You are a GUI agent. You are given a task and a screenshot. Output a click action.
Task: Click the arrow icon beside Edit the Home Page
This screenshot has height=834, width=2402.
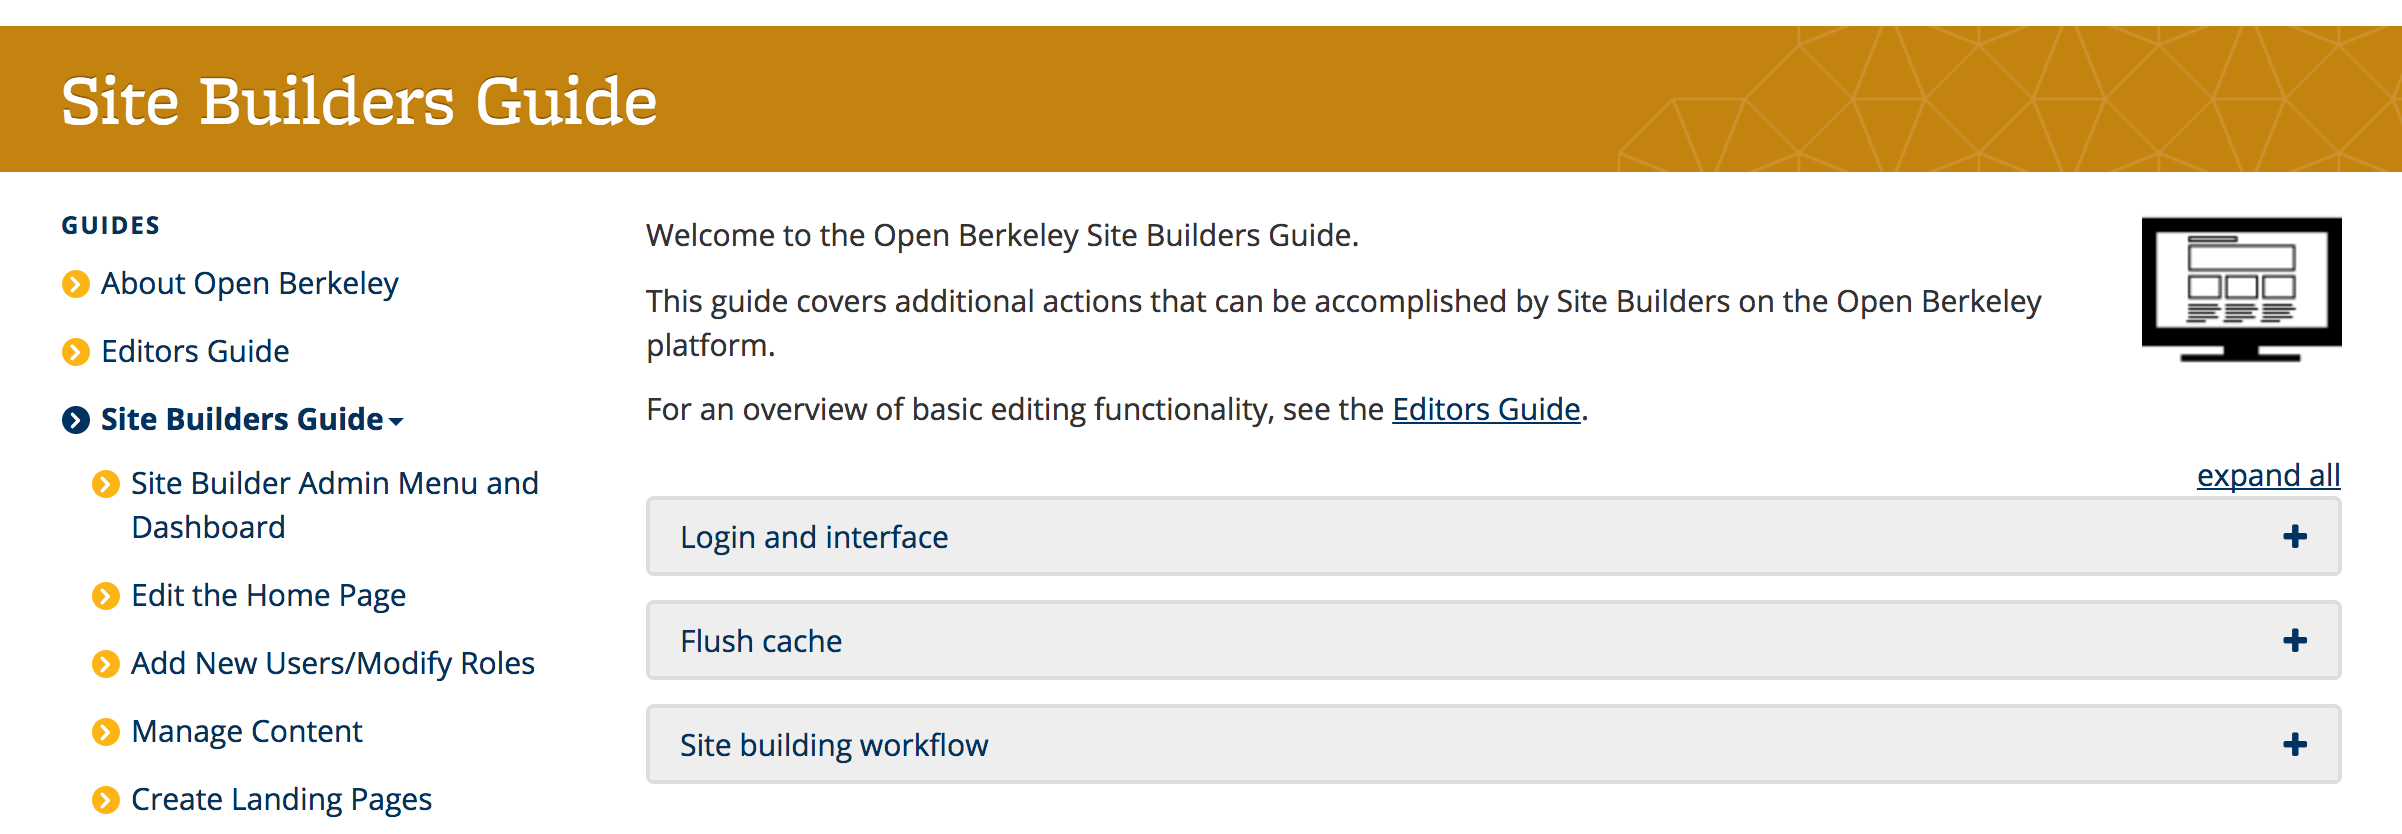coord(106,596)
